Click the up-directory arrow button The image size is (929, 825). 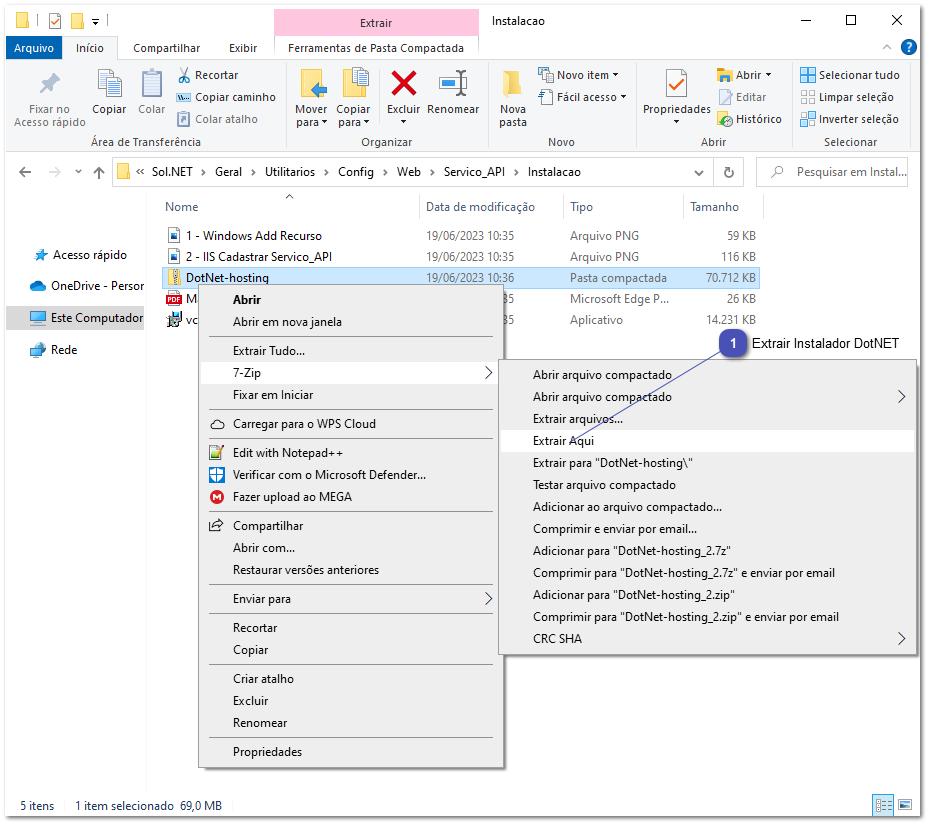click(x=99, y=172)
